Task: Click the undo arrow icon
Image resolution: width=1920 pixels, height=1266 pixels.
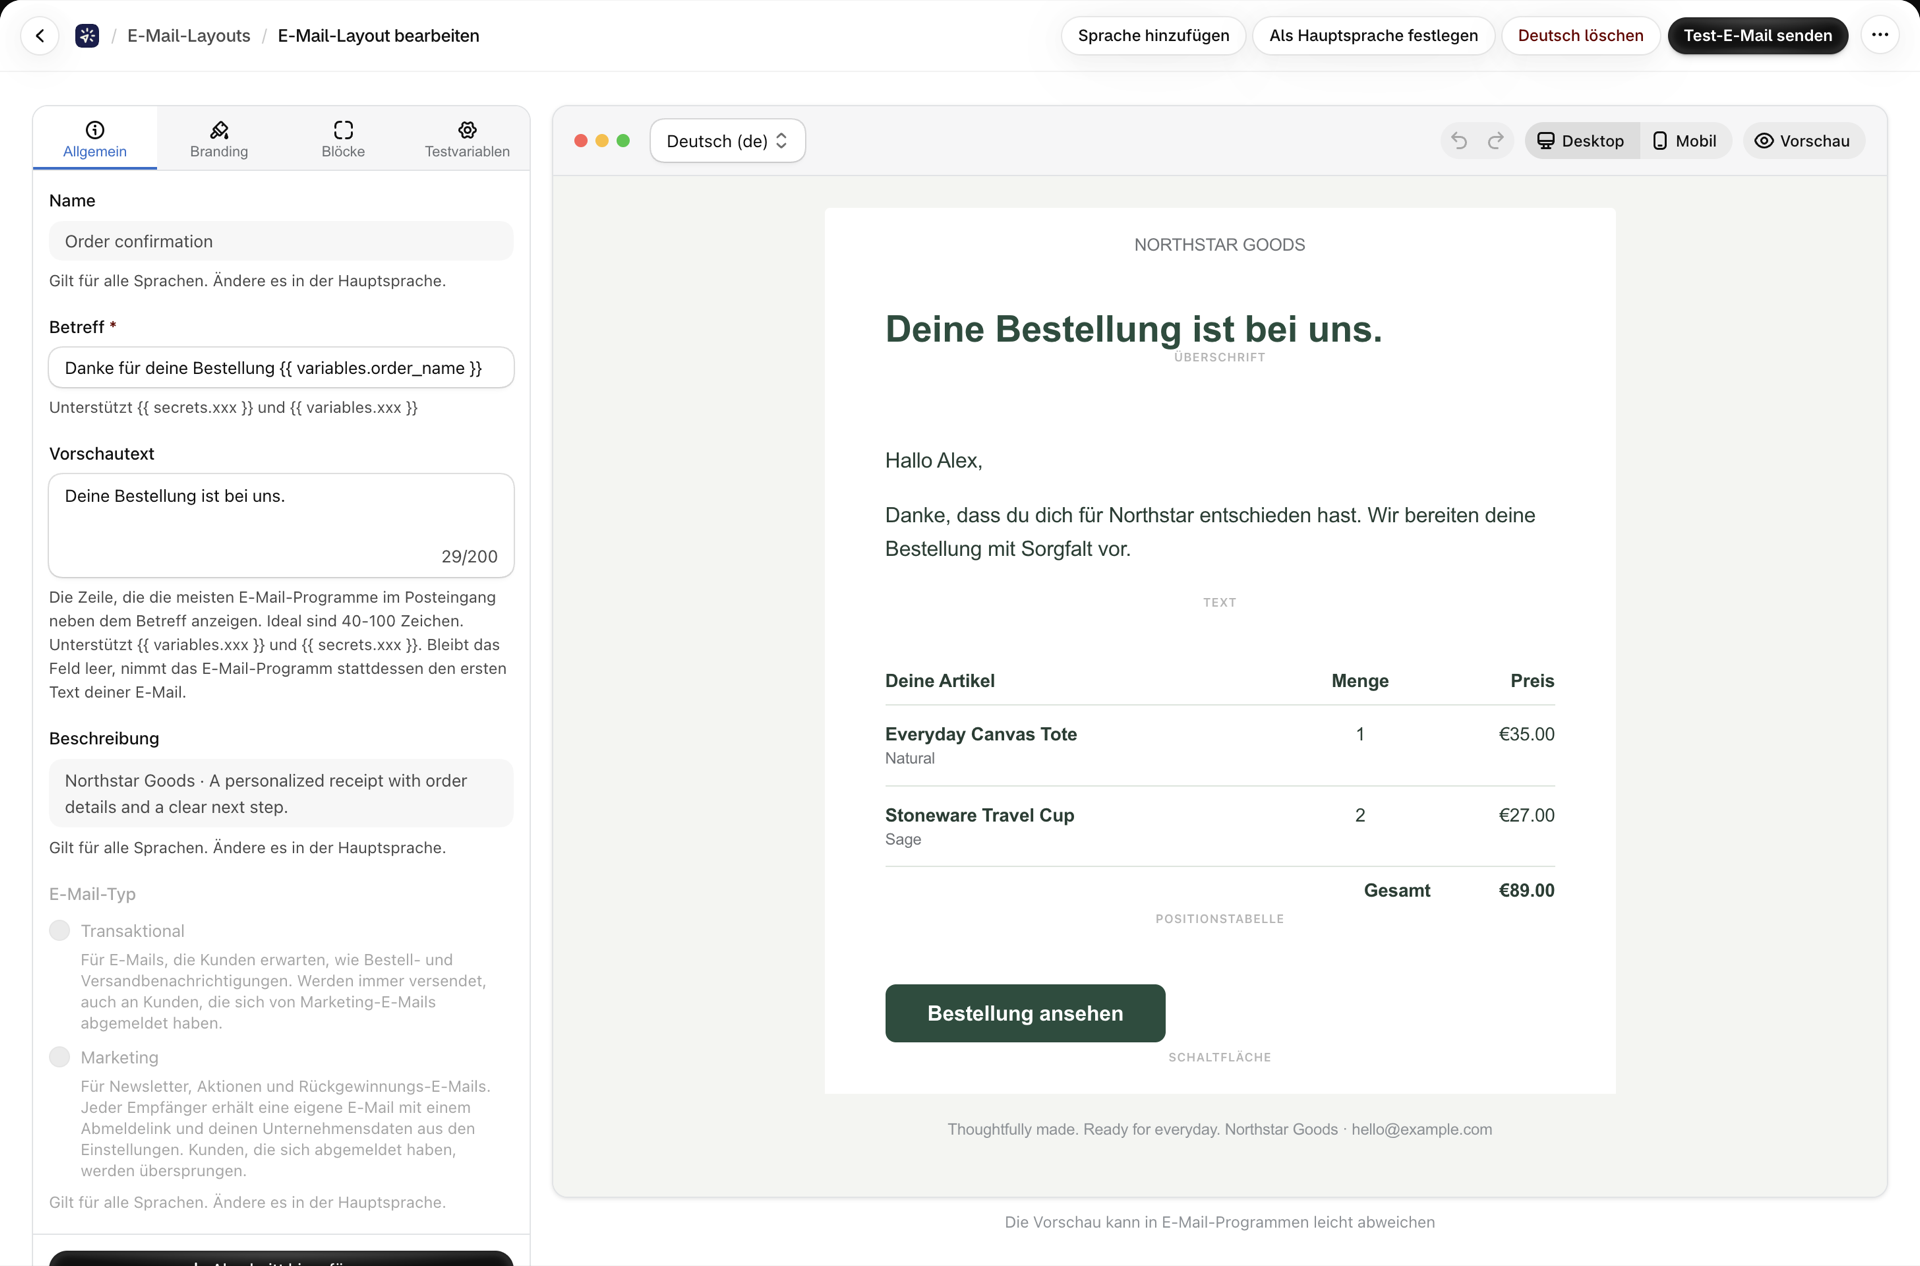Action: tap(1459, 141)
